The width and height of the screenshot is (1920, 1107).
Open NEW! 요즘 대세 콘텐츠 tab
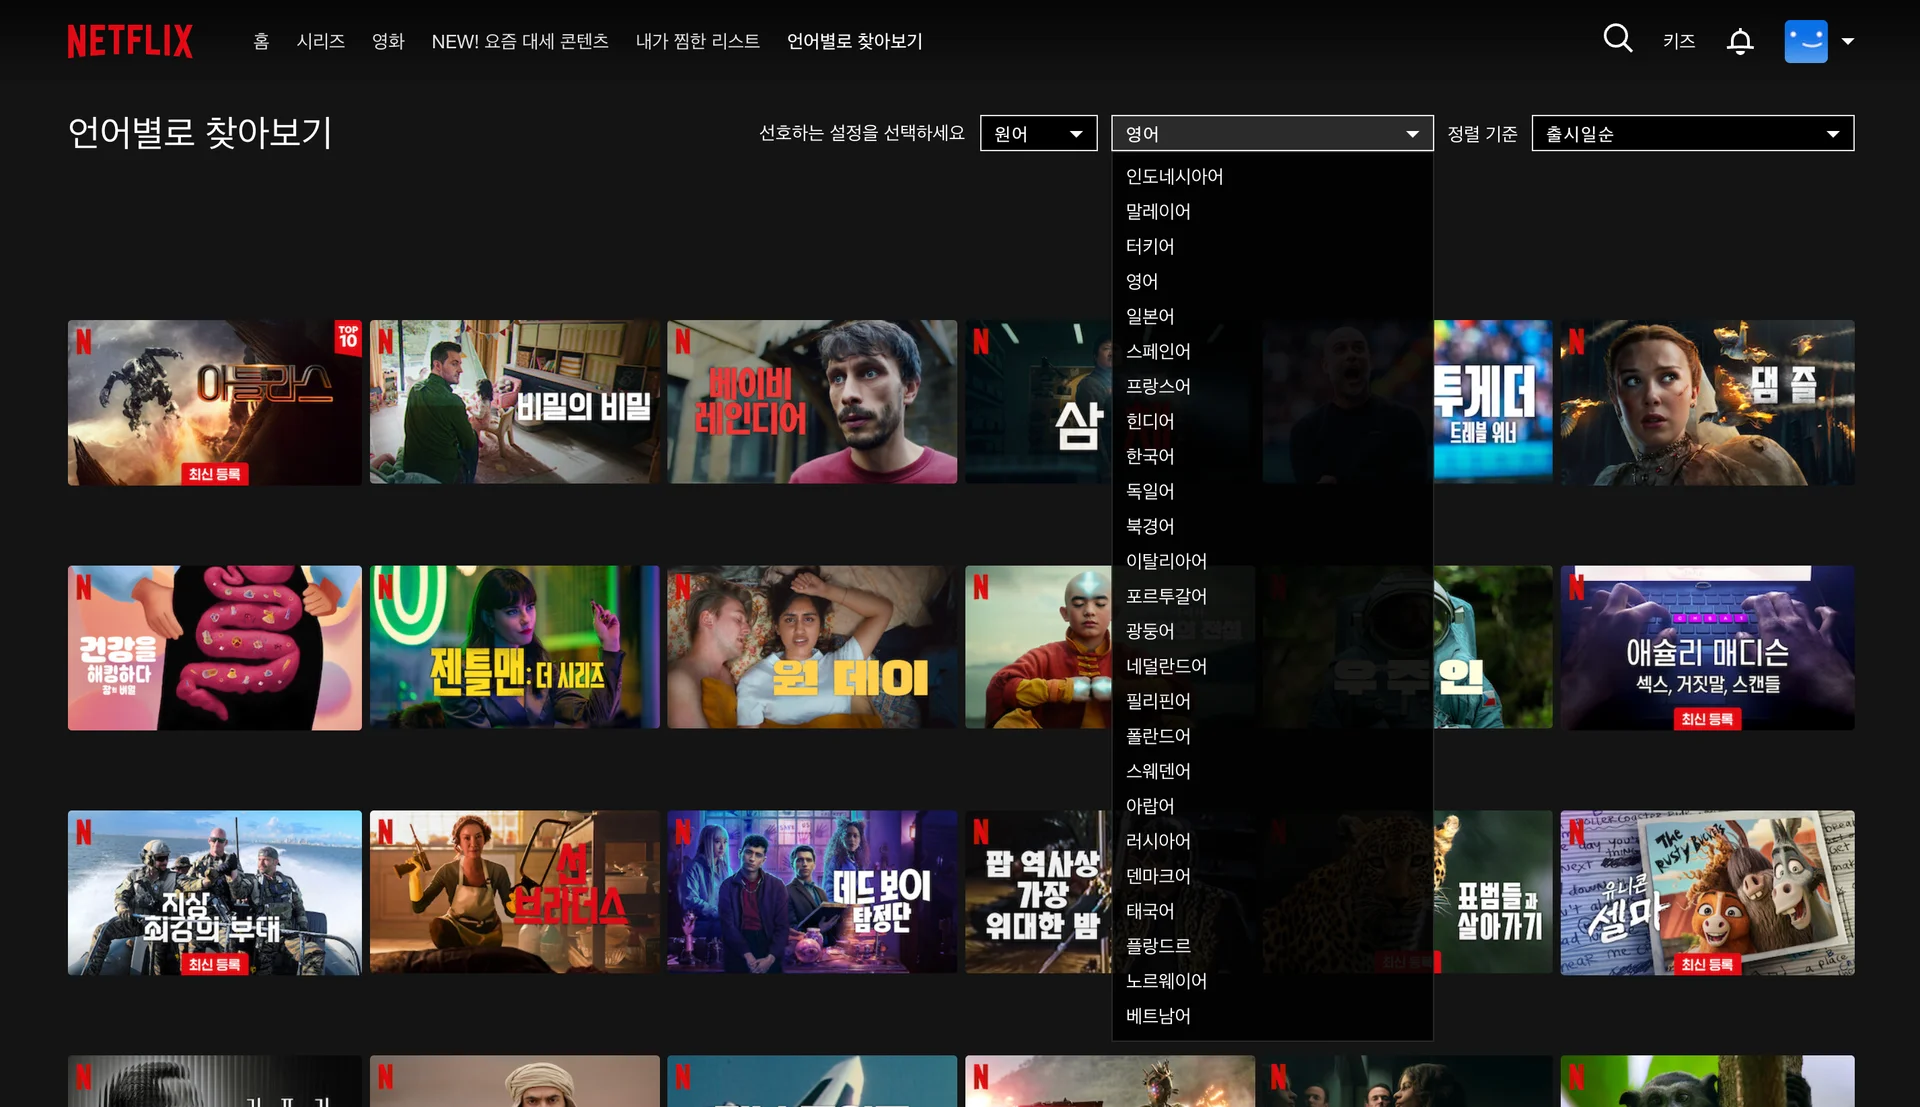(x=520, y=41)
